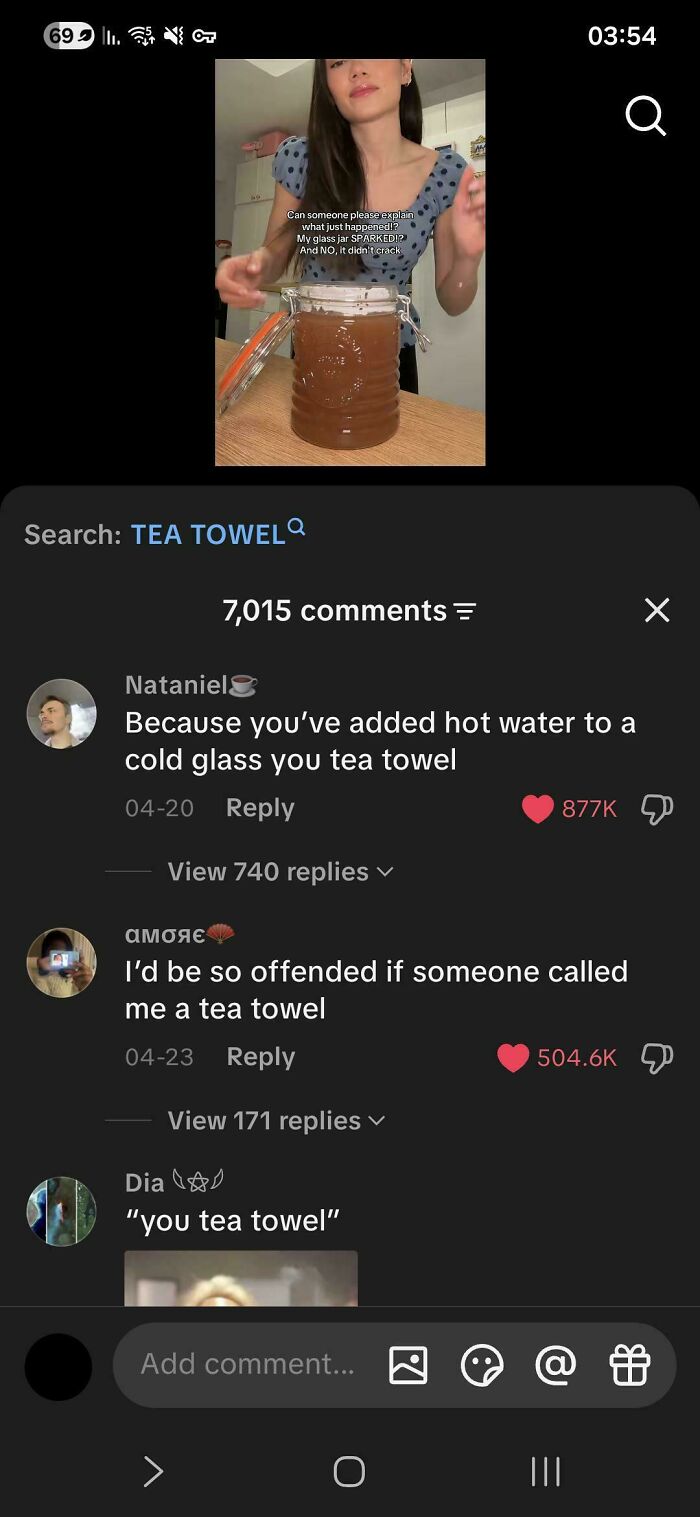Open search using the magnifier icon

click(645, 117)
